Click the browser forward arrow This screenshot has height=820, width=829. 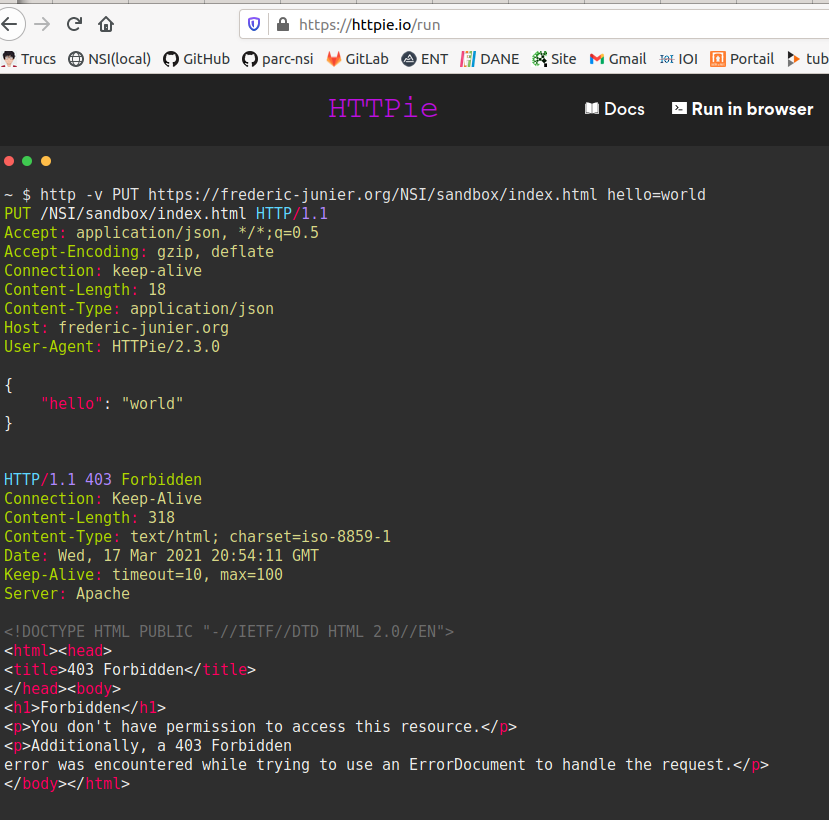click(x=42, y=24)
